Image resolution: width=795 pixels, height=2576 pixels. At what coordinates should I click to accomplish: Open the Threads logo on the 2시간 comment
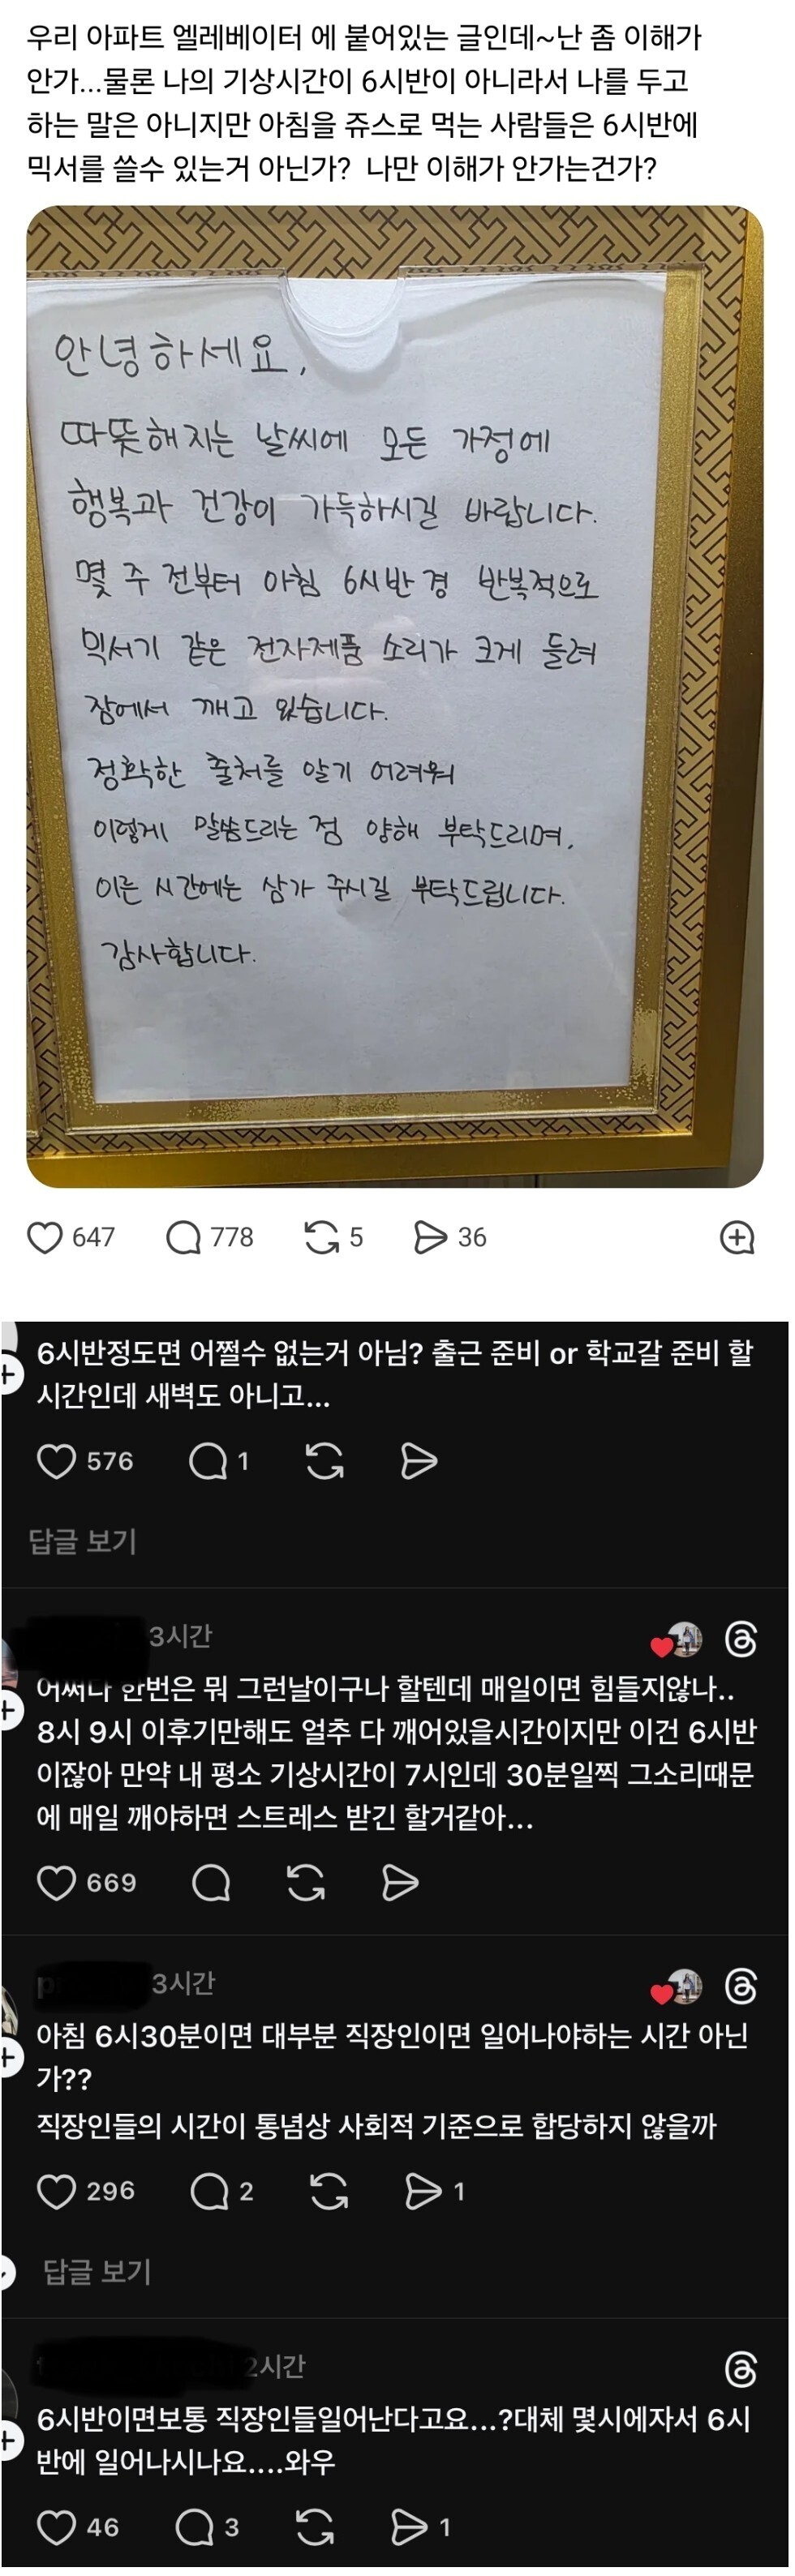click(741, 2369)
